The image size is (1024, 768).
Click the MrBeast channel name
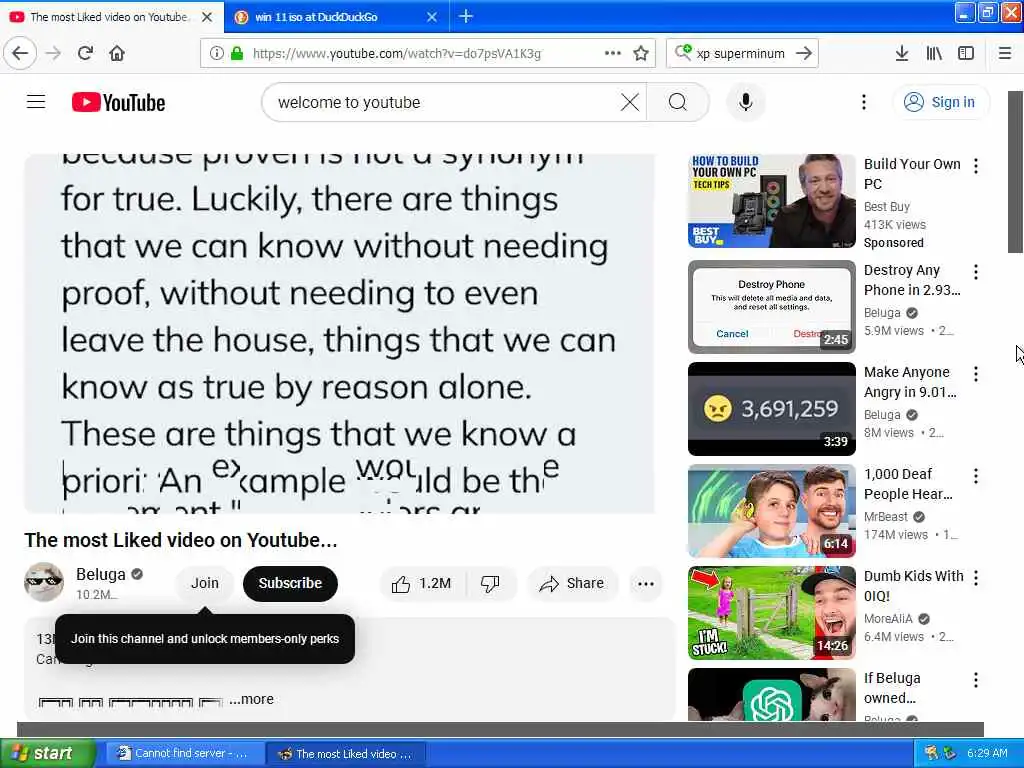[x=886, y=517]
